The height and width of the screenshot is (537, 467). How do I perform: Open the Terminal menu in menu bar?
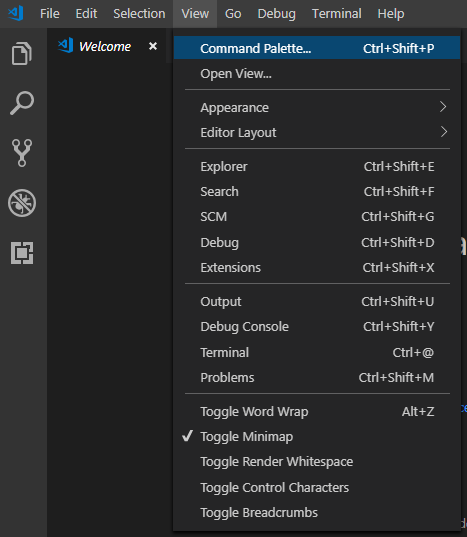336,14
